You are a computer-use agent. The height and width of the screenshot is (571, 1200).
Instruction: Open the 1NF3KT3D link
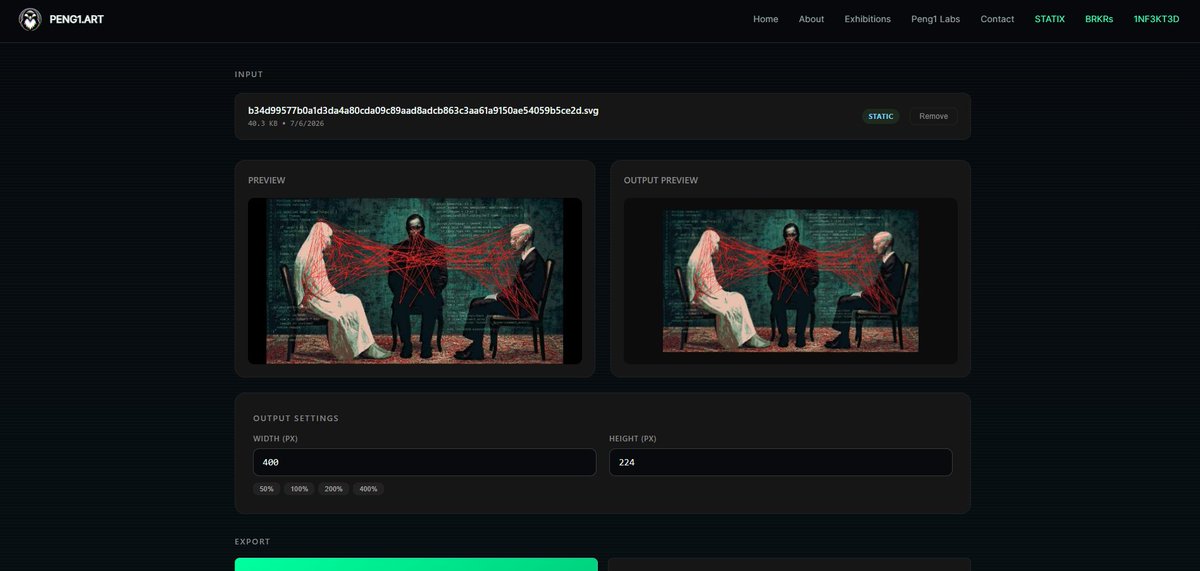[x=1156, y=19]
